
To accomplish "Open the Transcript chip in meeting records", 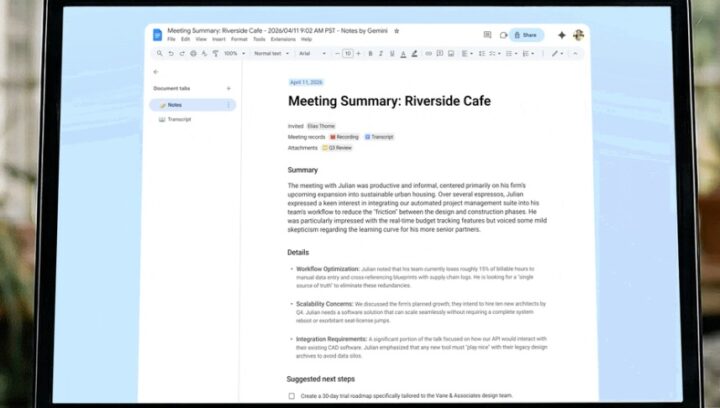I will click(379, 137).
